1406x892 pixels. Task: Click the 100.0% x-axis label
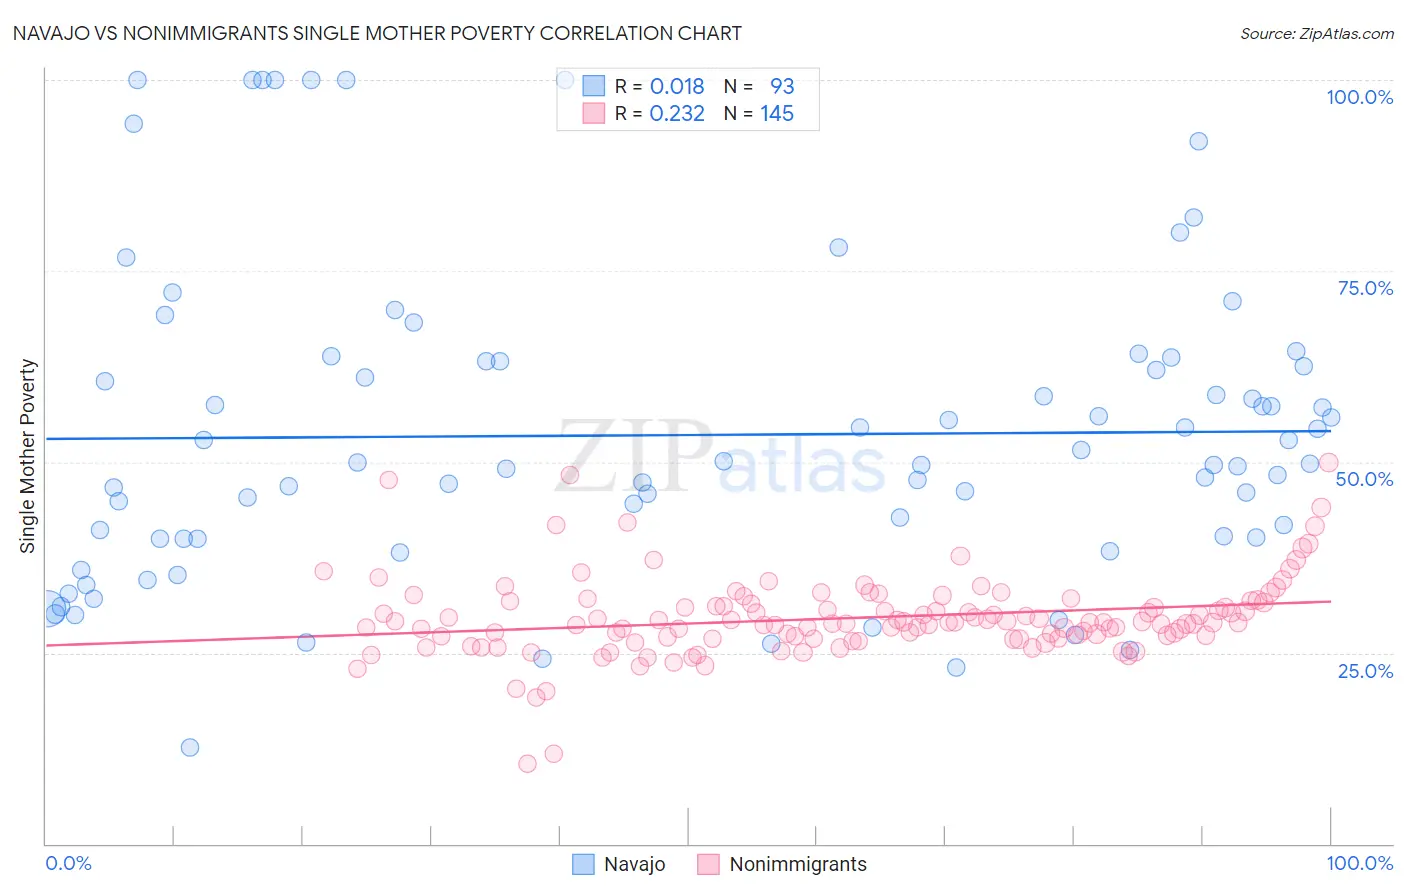pyautogui.click(x=1359, y=863)
